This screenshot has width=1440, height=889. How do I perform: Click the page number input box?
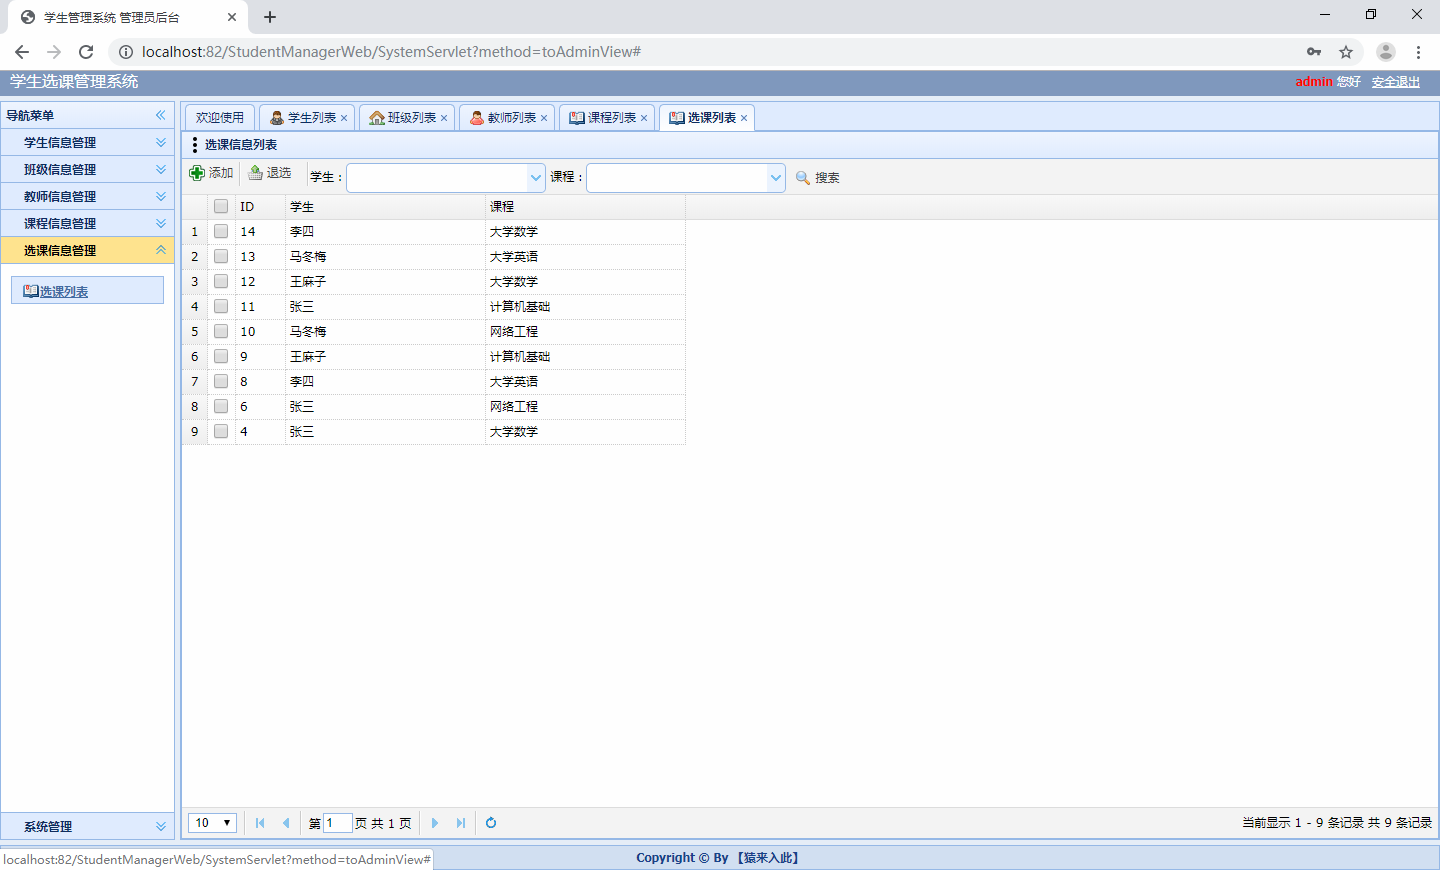(x=338, y=823)
